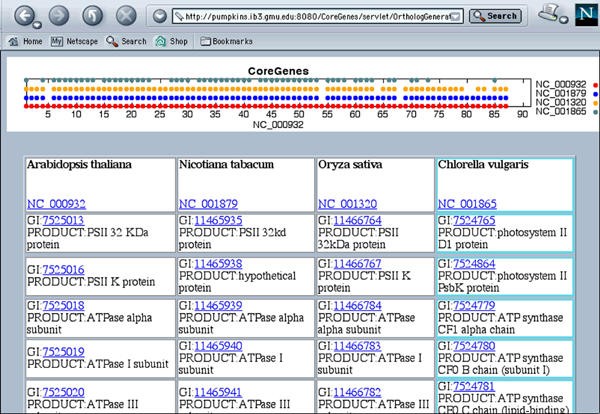600x414 pixels.
Task: Open the Home toolbar shortcut
Action: coord(25,42)
